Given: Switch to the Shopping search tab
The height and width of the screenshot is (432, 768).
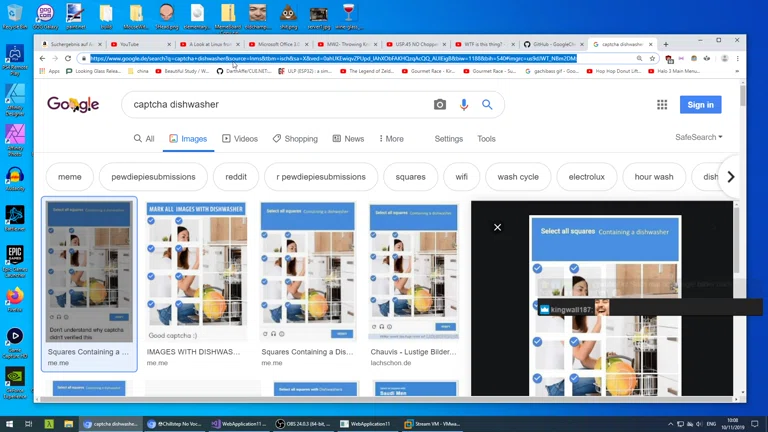Looking at the screenshot, I should pos(295,139).
